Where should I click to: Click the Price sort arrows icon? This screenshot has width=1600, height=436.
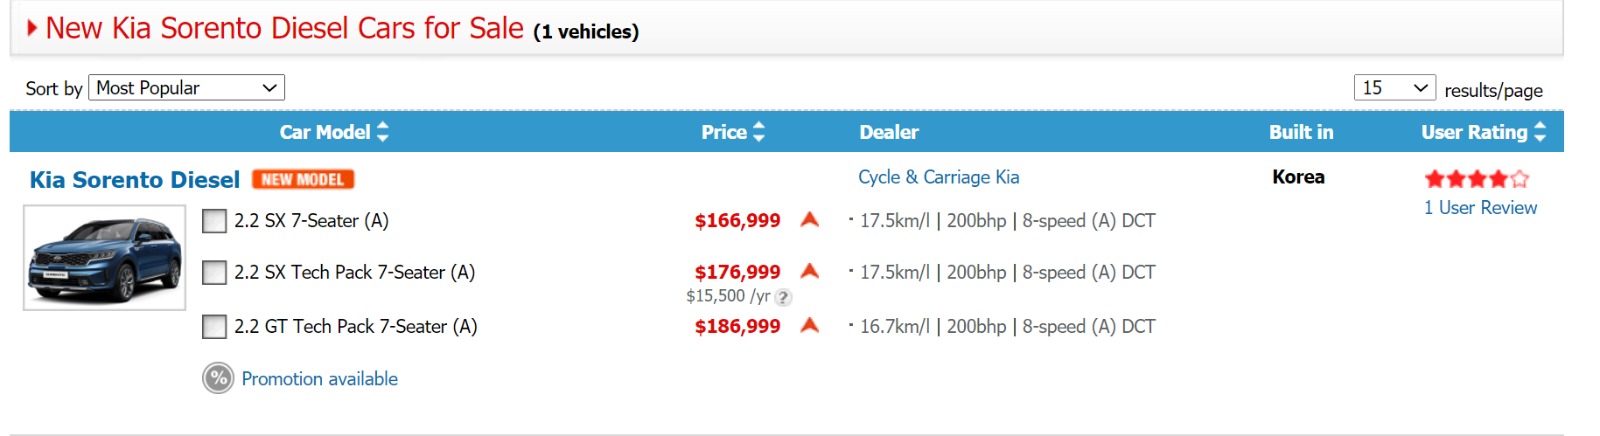pyautogui.click(x=759, y=132)
